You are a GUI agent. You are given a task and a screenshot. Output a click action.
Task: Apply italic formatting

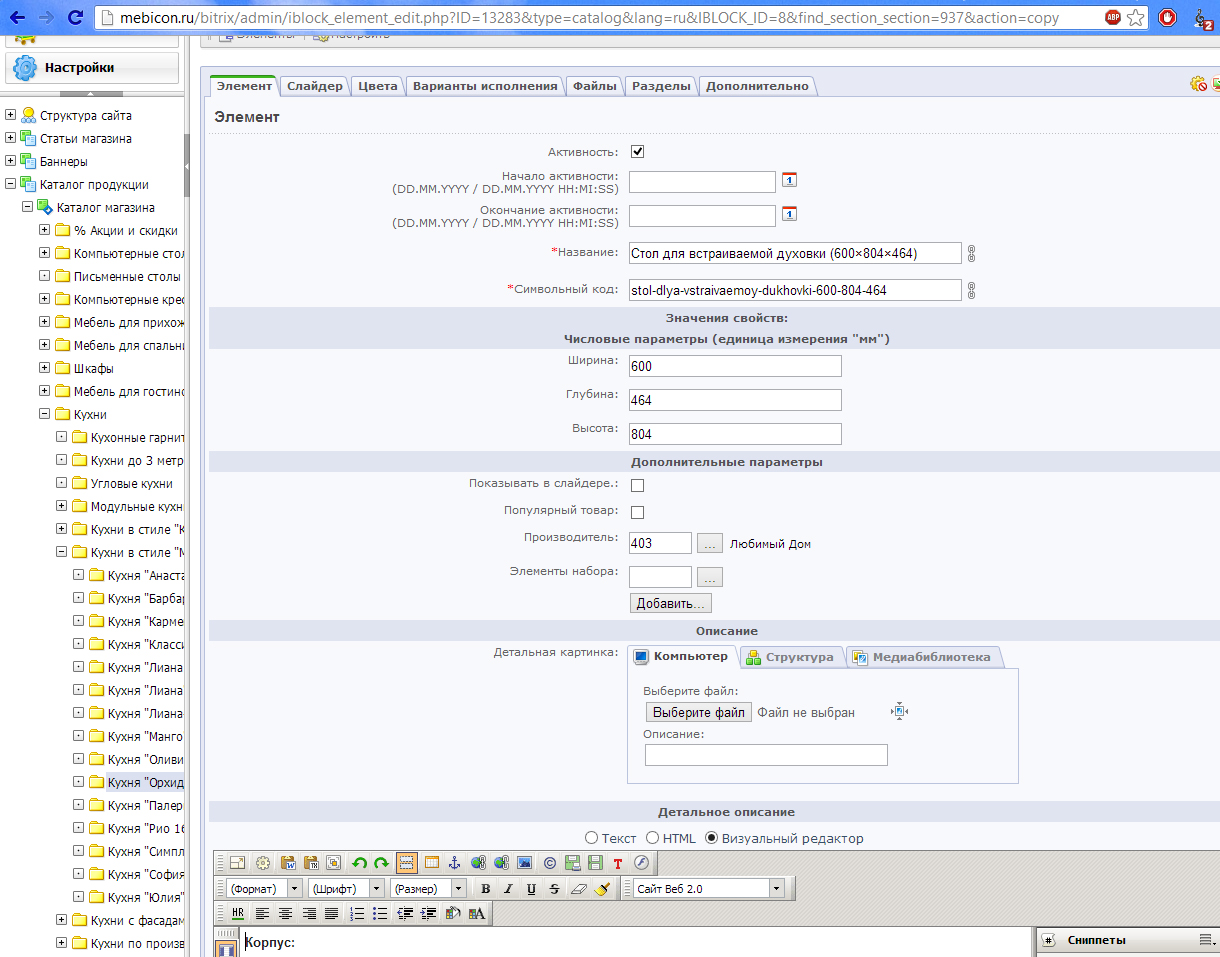pyautogui.click(x=508, y=888)
